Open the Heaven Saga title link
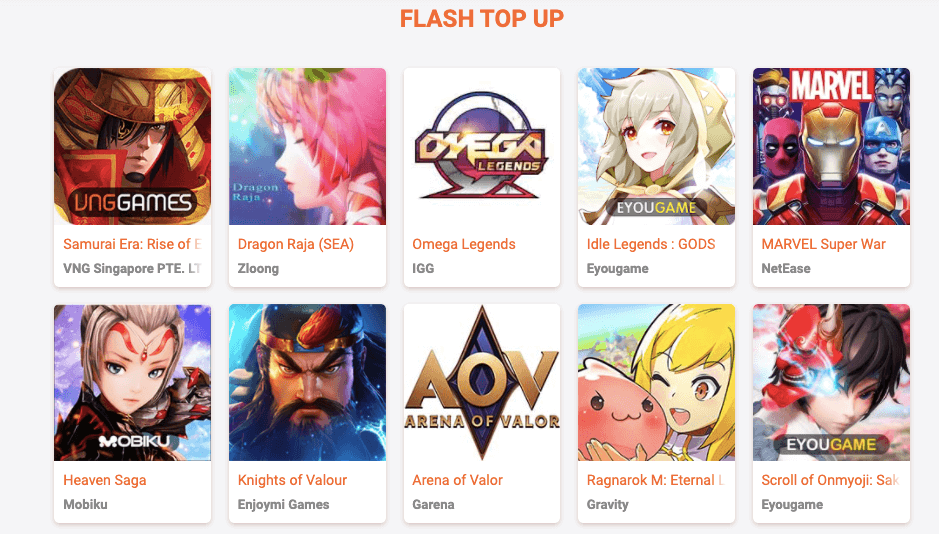The width and height of the screenshot is (939, 534). point(105,480)
